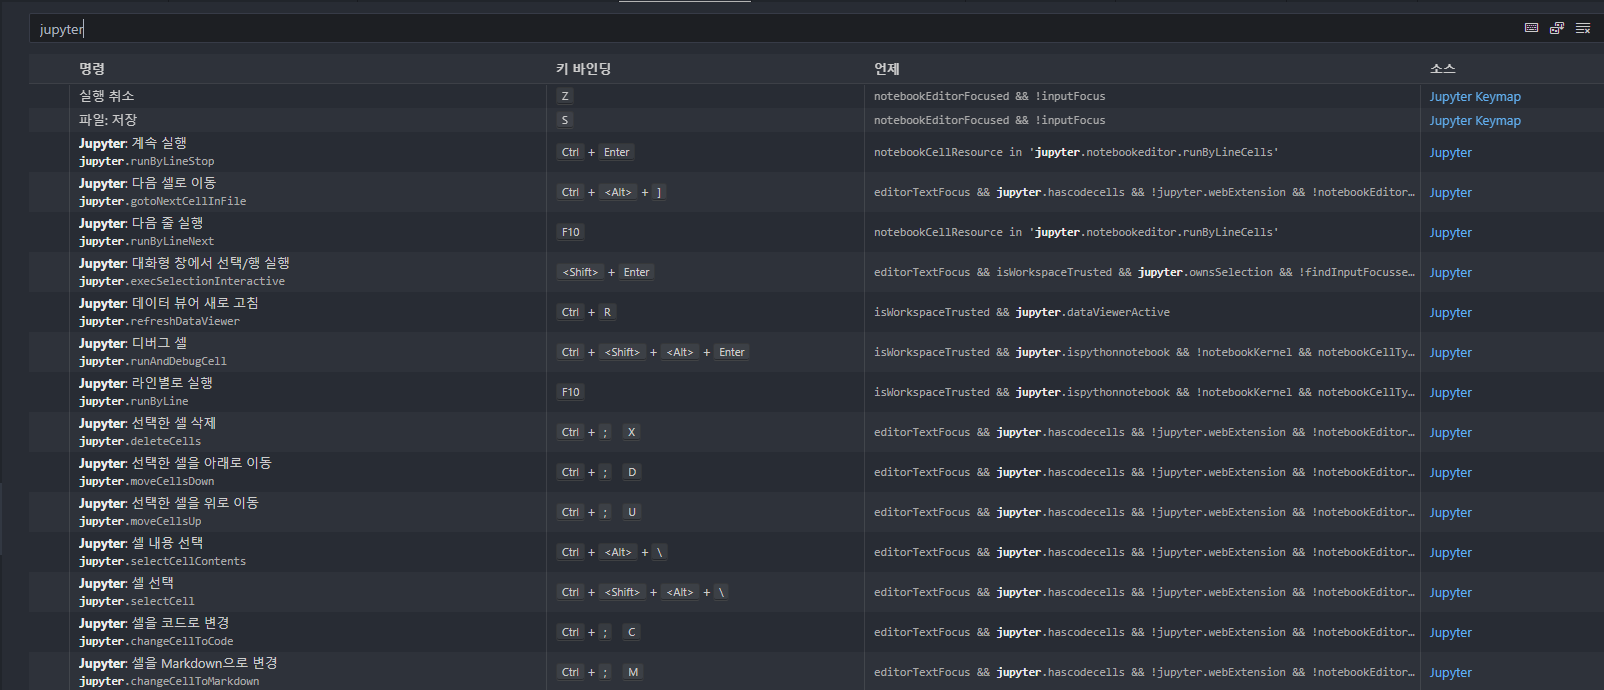Open the Jupyter source link for 셀을 코드로 변경
Image resolution: width=1604 pixels, height=690 pixels.
point(1450,633)
